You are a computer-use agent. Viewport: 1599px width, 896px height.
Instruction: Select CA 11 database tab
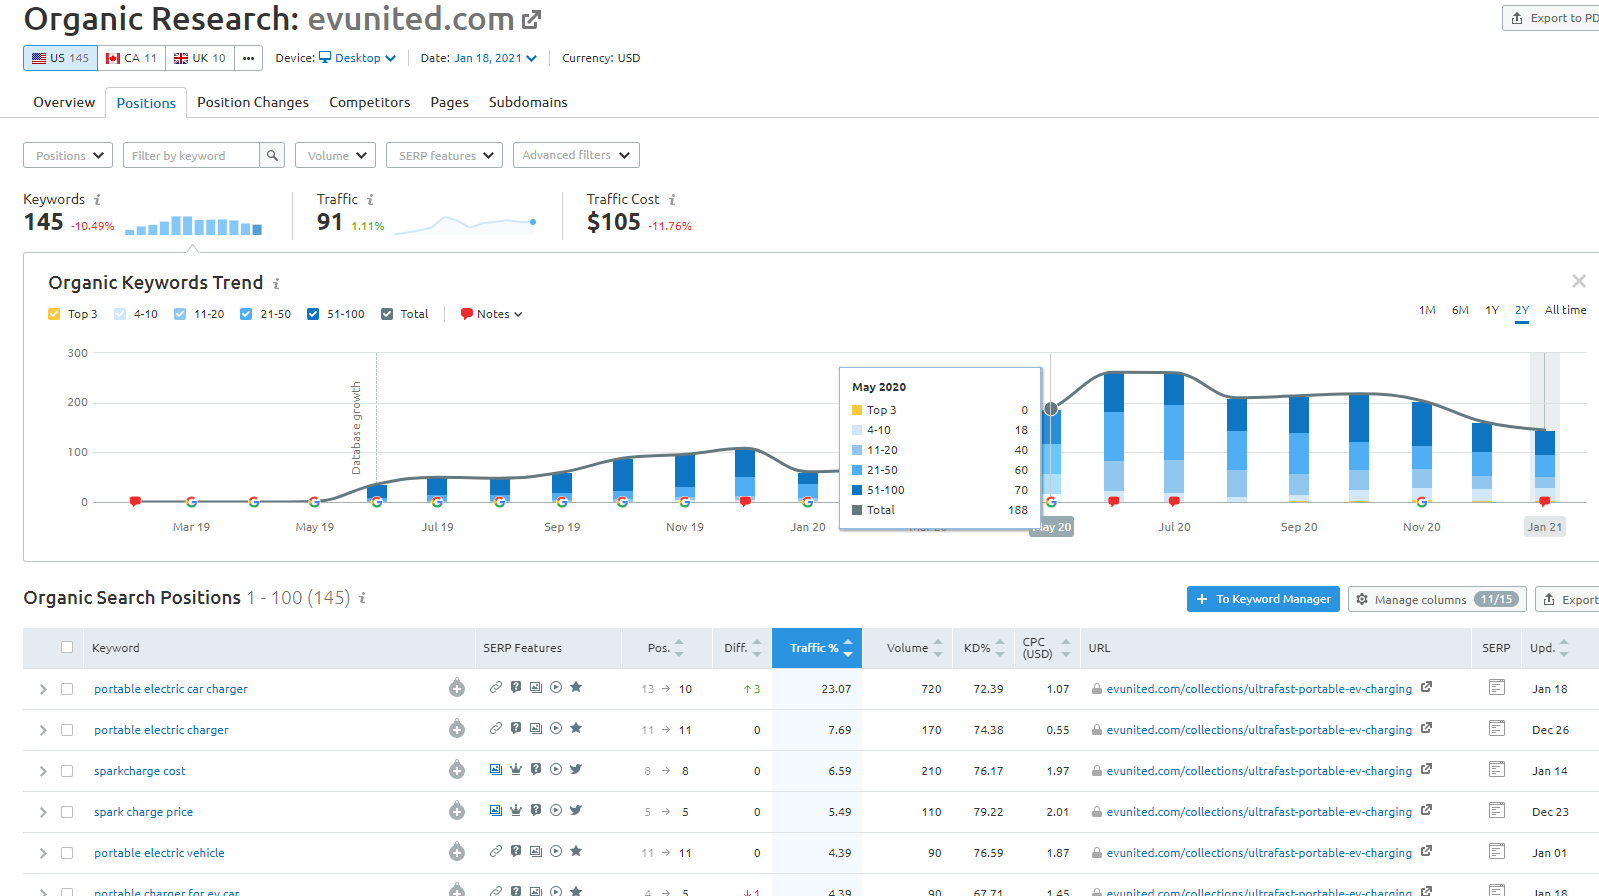click(x=132, y=58)
